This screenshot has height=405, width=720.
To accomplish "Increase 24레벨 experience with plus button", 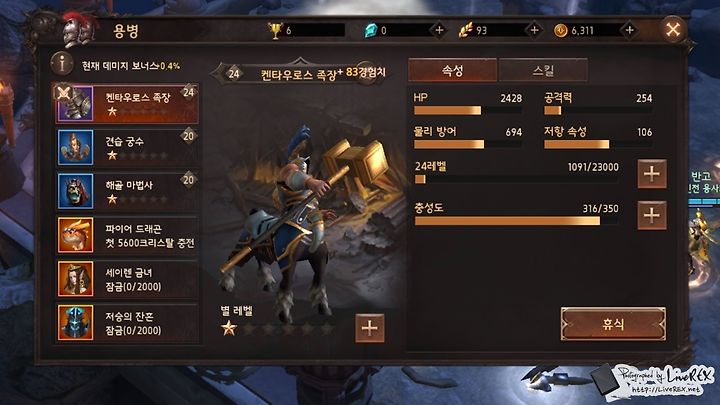I will click(x=652, y=174).
